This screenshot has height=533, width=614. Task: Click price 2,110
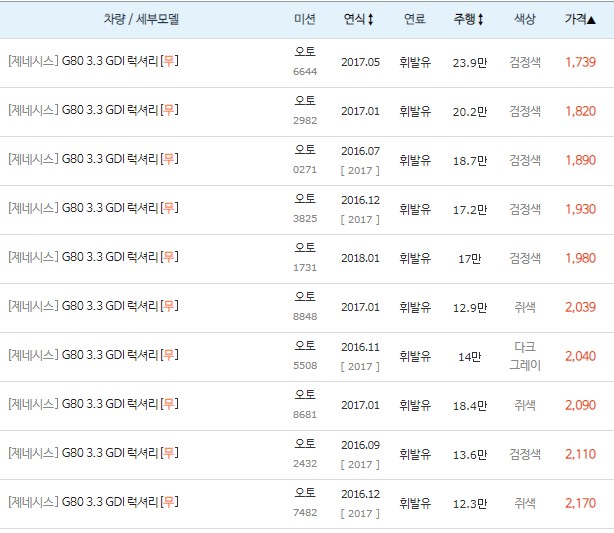[x=580, y=454]
